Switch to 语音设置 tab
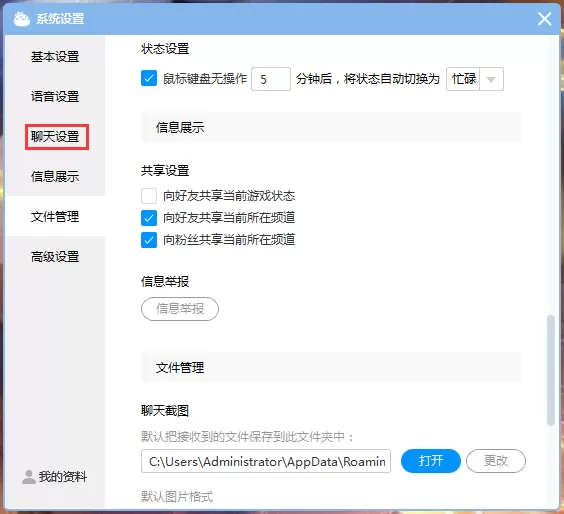This screenshot has height=514, width=564. pos(55,96)
